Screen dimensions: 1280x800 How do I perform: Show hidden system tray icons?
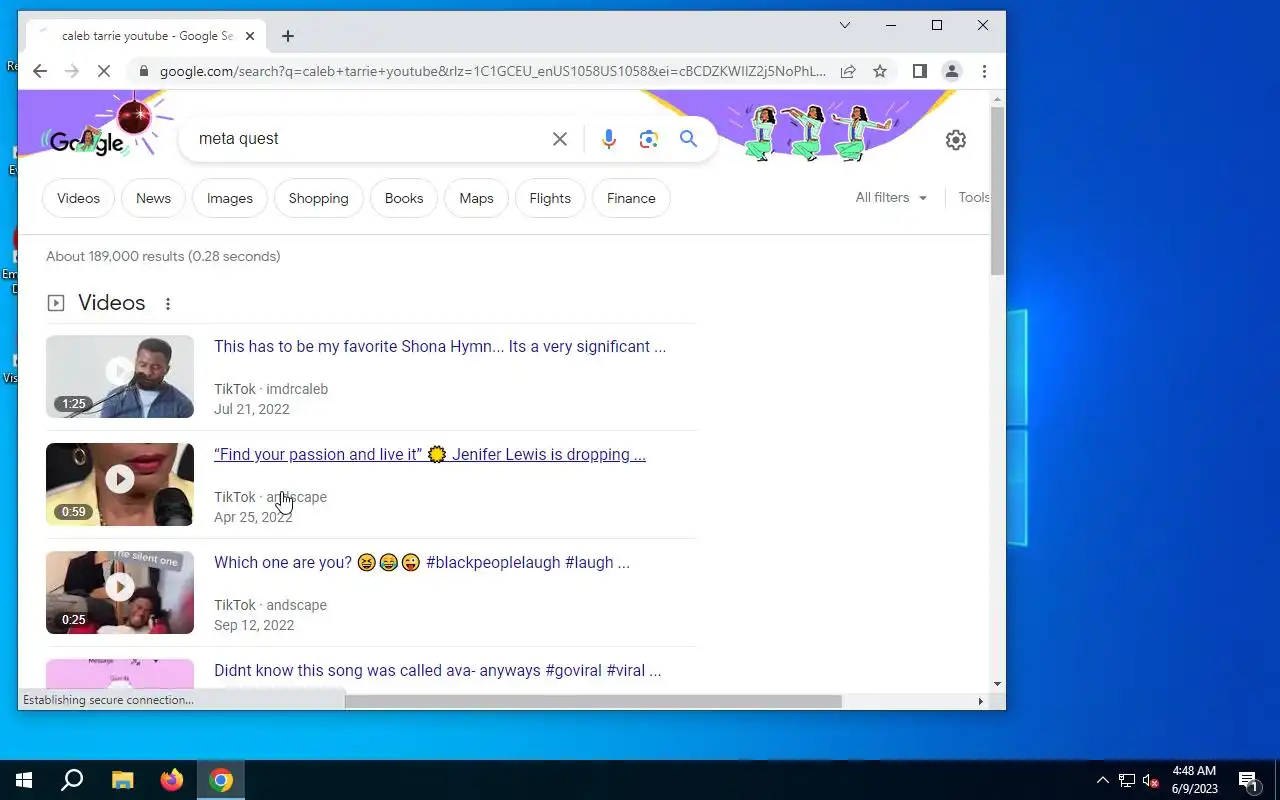tap(1103, 781)
